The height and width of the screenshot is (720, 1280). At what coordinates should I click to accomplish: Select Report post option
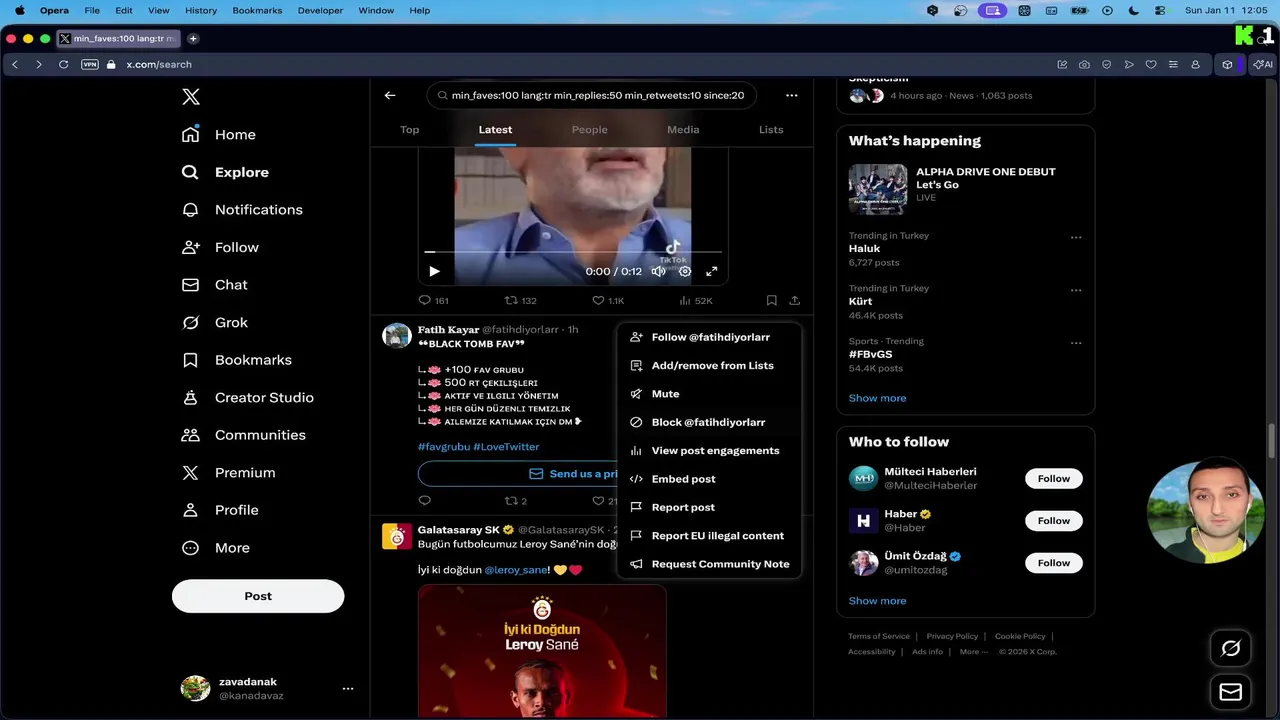coord(709,507)
